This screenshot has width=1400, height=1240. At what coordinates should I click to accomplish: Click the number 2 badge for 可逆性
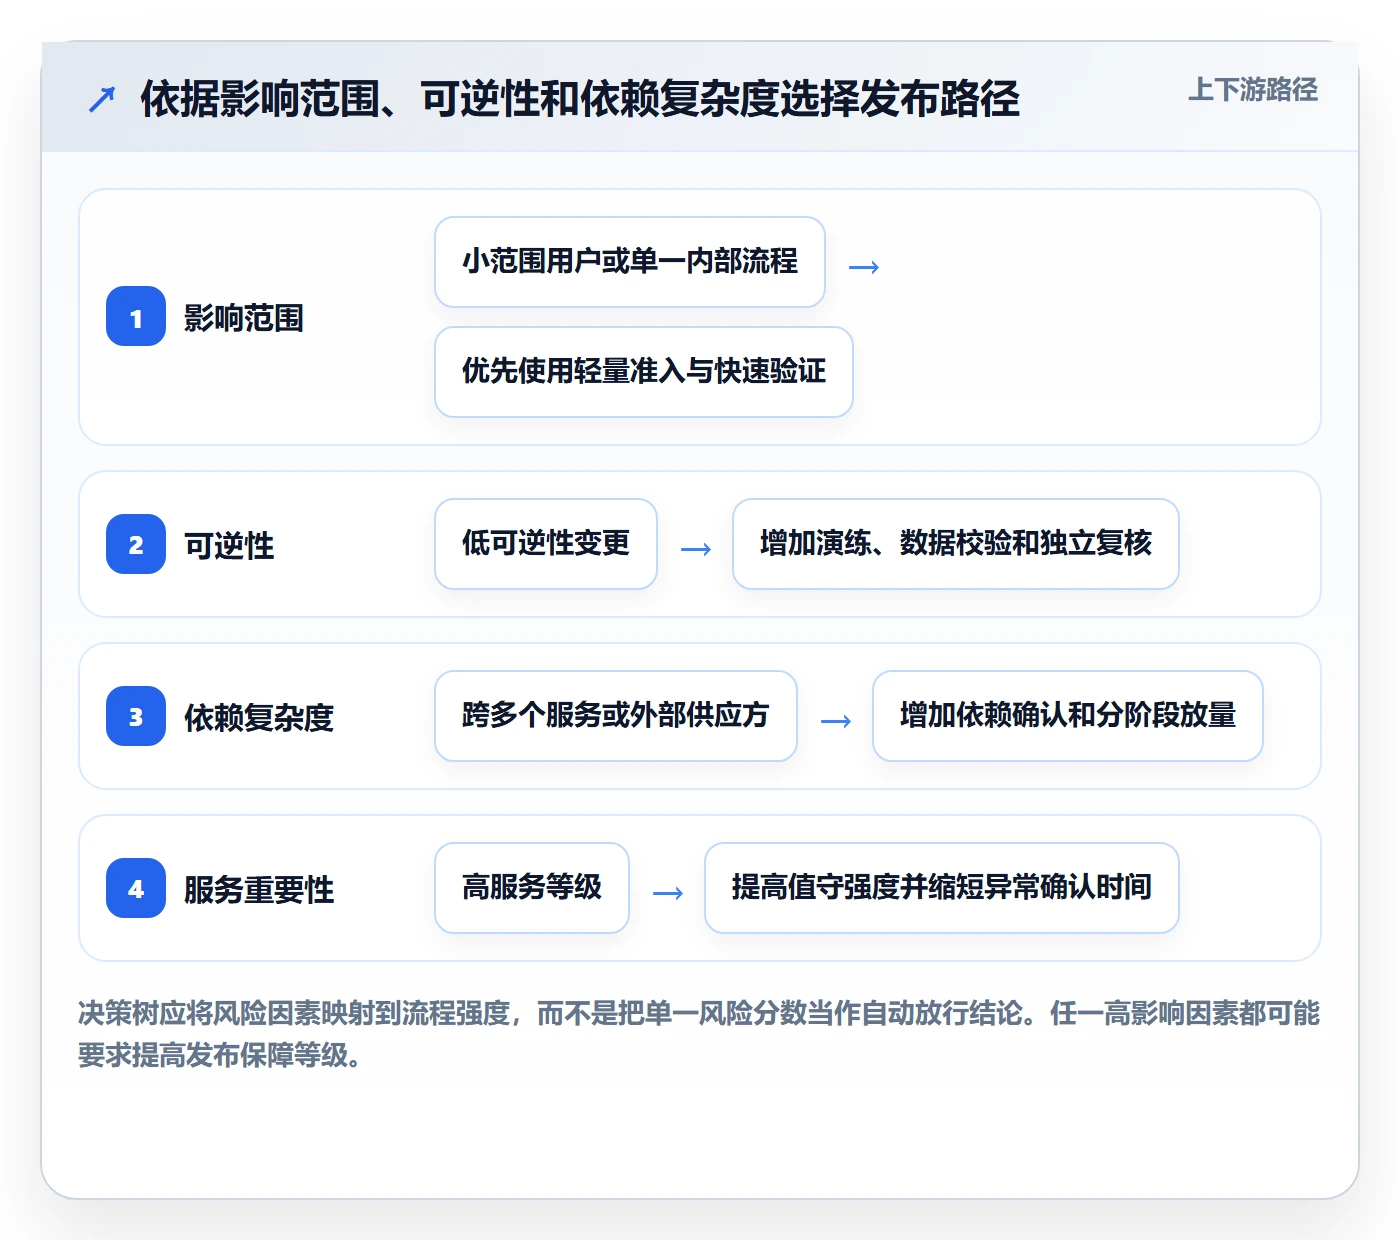tap(136, 545)
